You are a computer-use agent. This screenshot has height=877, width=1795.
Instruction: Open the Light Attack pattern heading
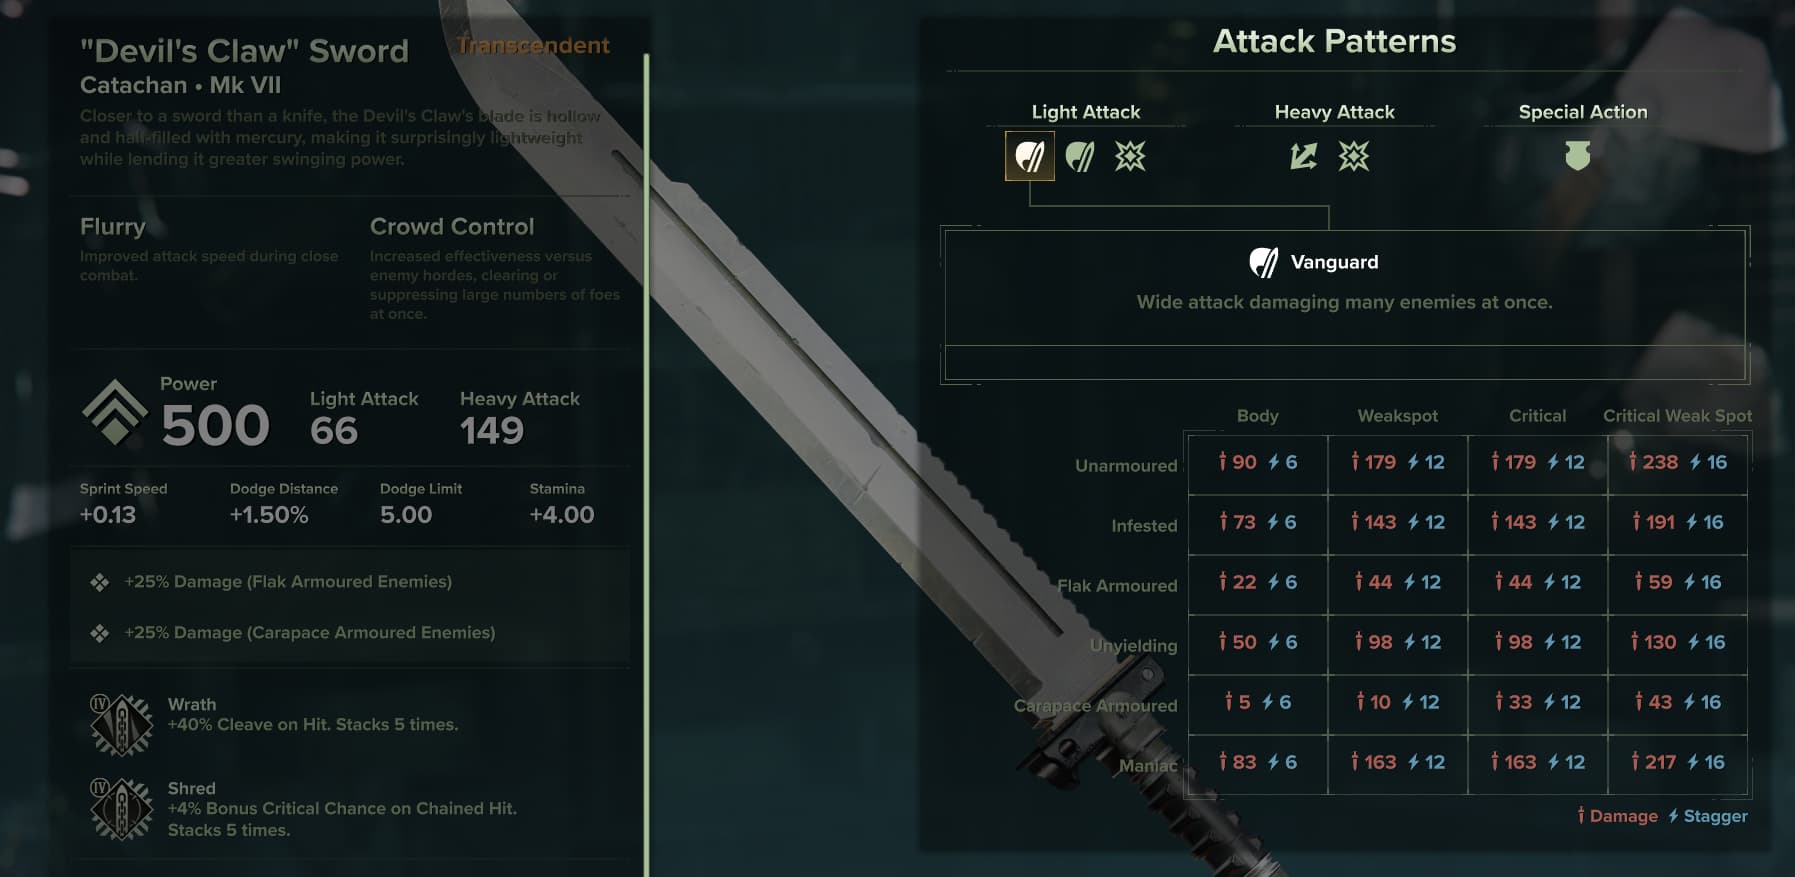1086,112
